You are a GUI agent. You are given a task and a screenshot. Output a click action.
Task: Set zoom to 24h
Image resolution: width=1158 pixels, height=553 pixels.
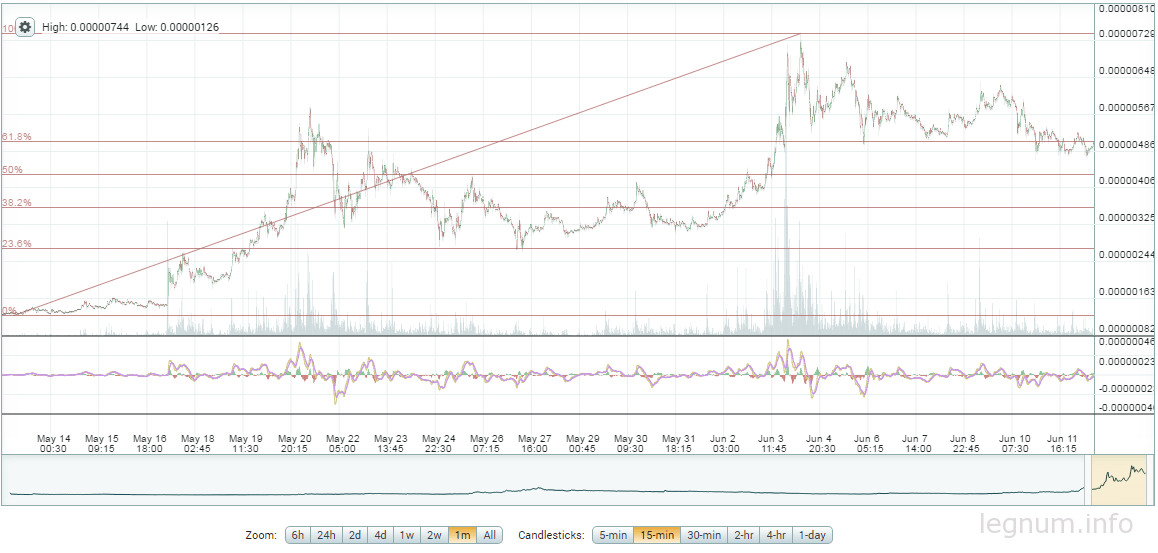326,535
